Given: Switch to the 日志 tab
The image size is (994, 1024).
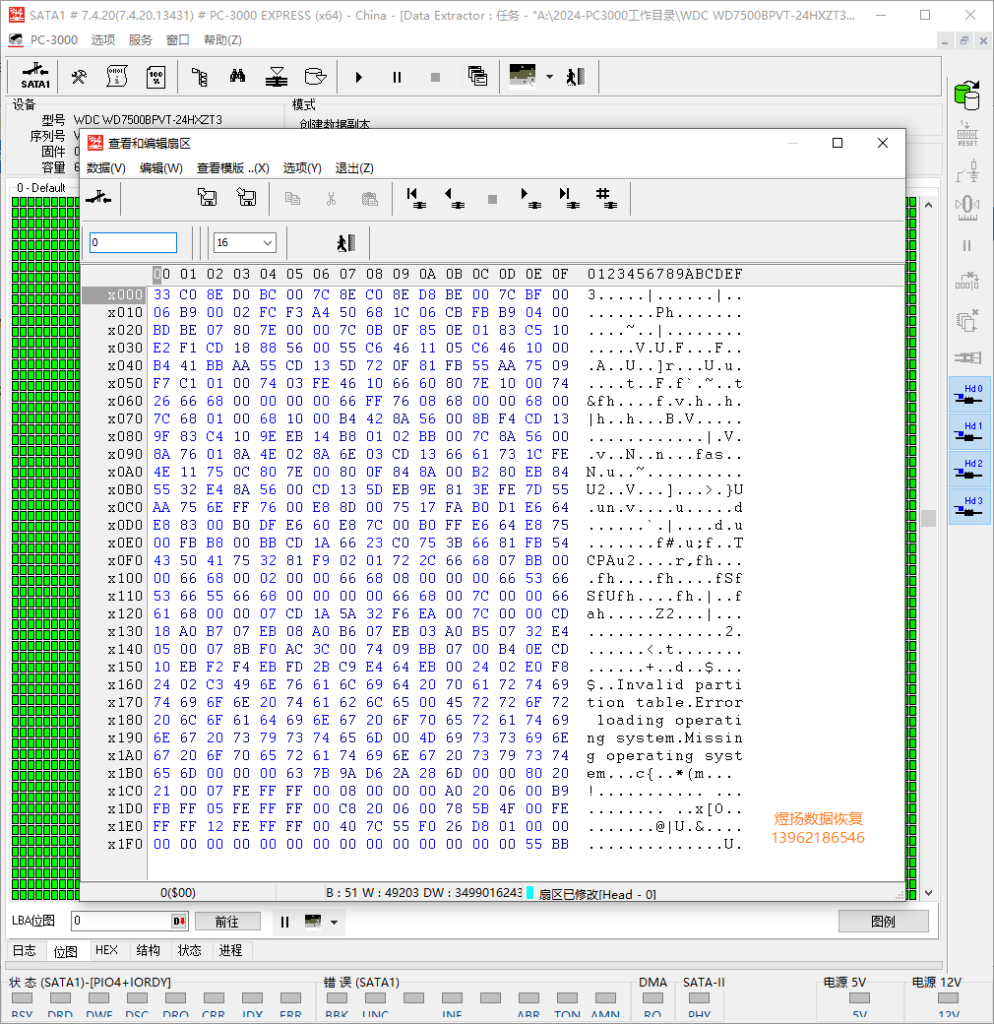Looking at the screenshot, I should [25, 950].
